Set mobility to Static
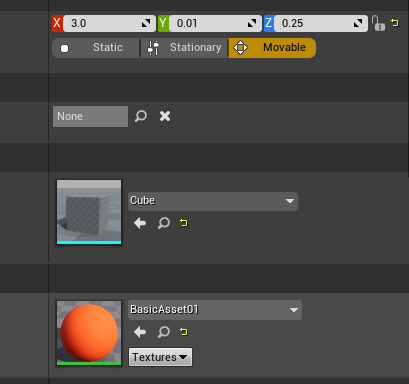Viewport: 409px width, 384px height. point(96,48)
